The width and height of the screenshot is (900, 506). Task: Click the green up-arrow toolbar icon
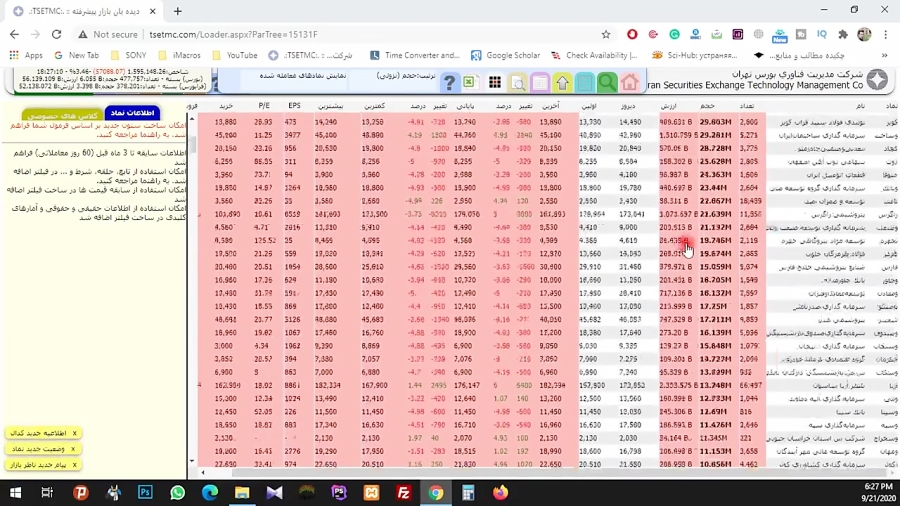click(562, 83)
